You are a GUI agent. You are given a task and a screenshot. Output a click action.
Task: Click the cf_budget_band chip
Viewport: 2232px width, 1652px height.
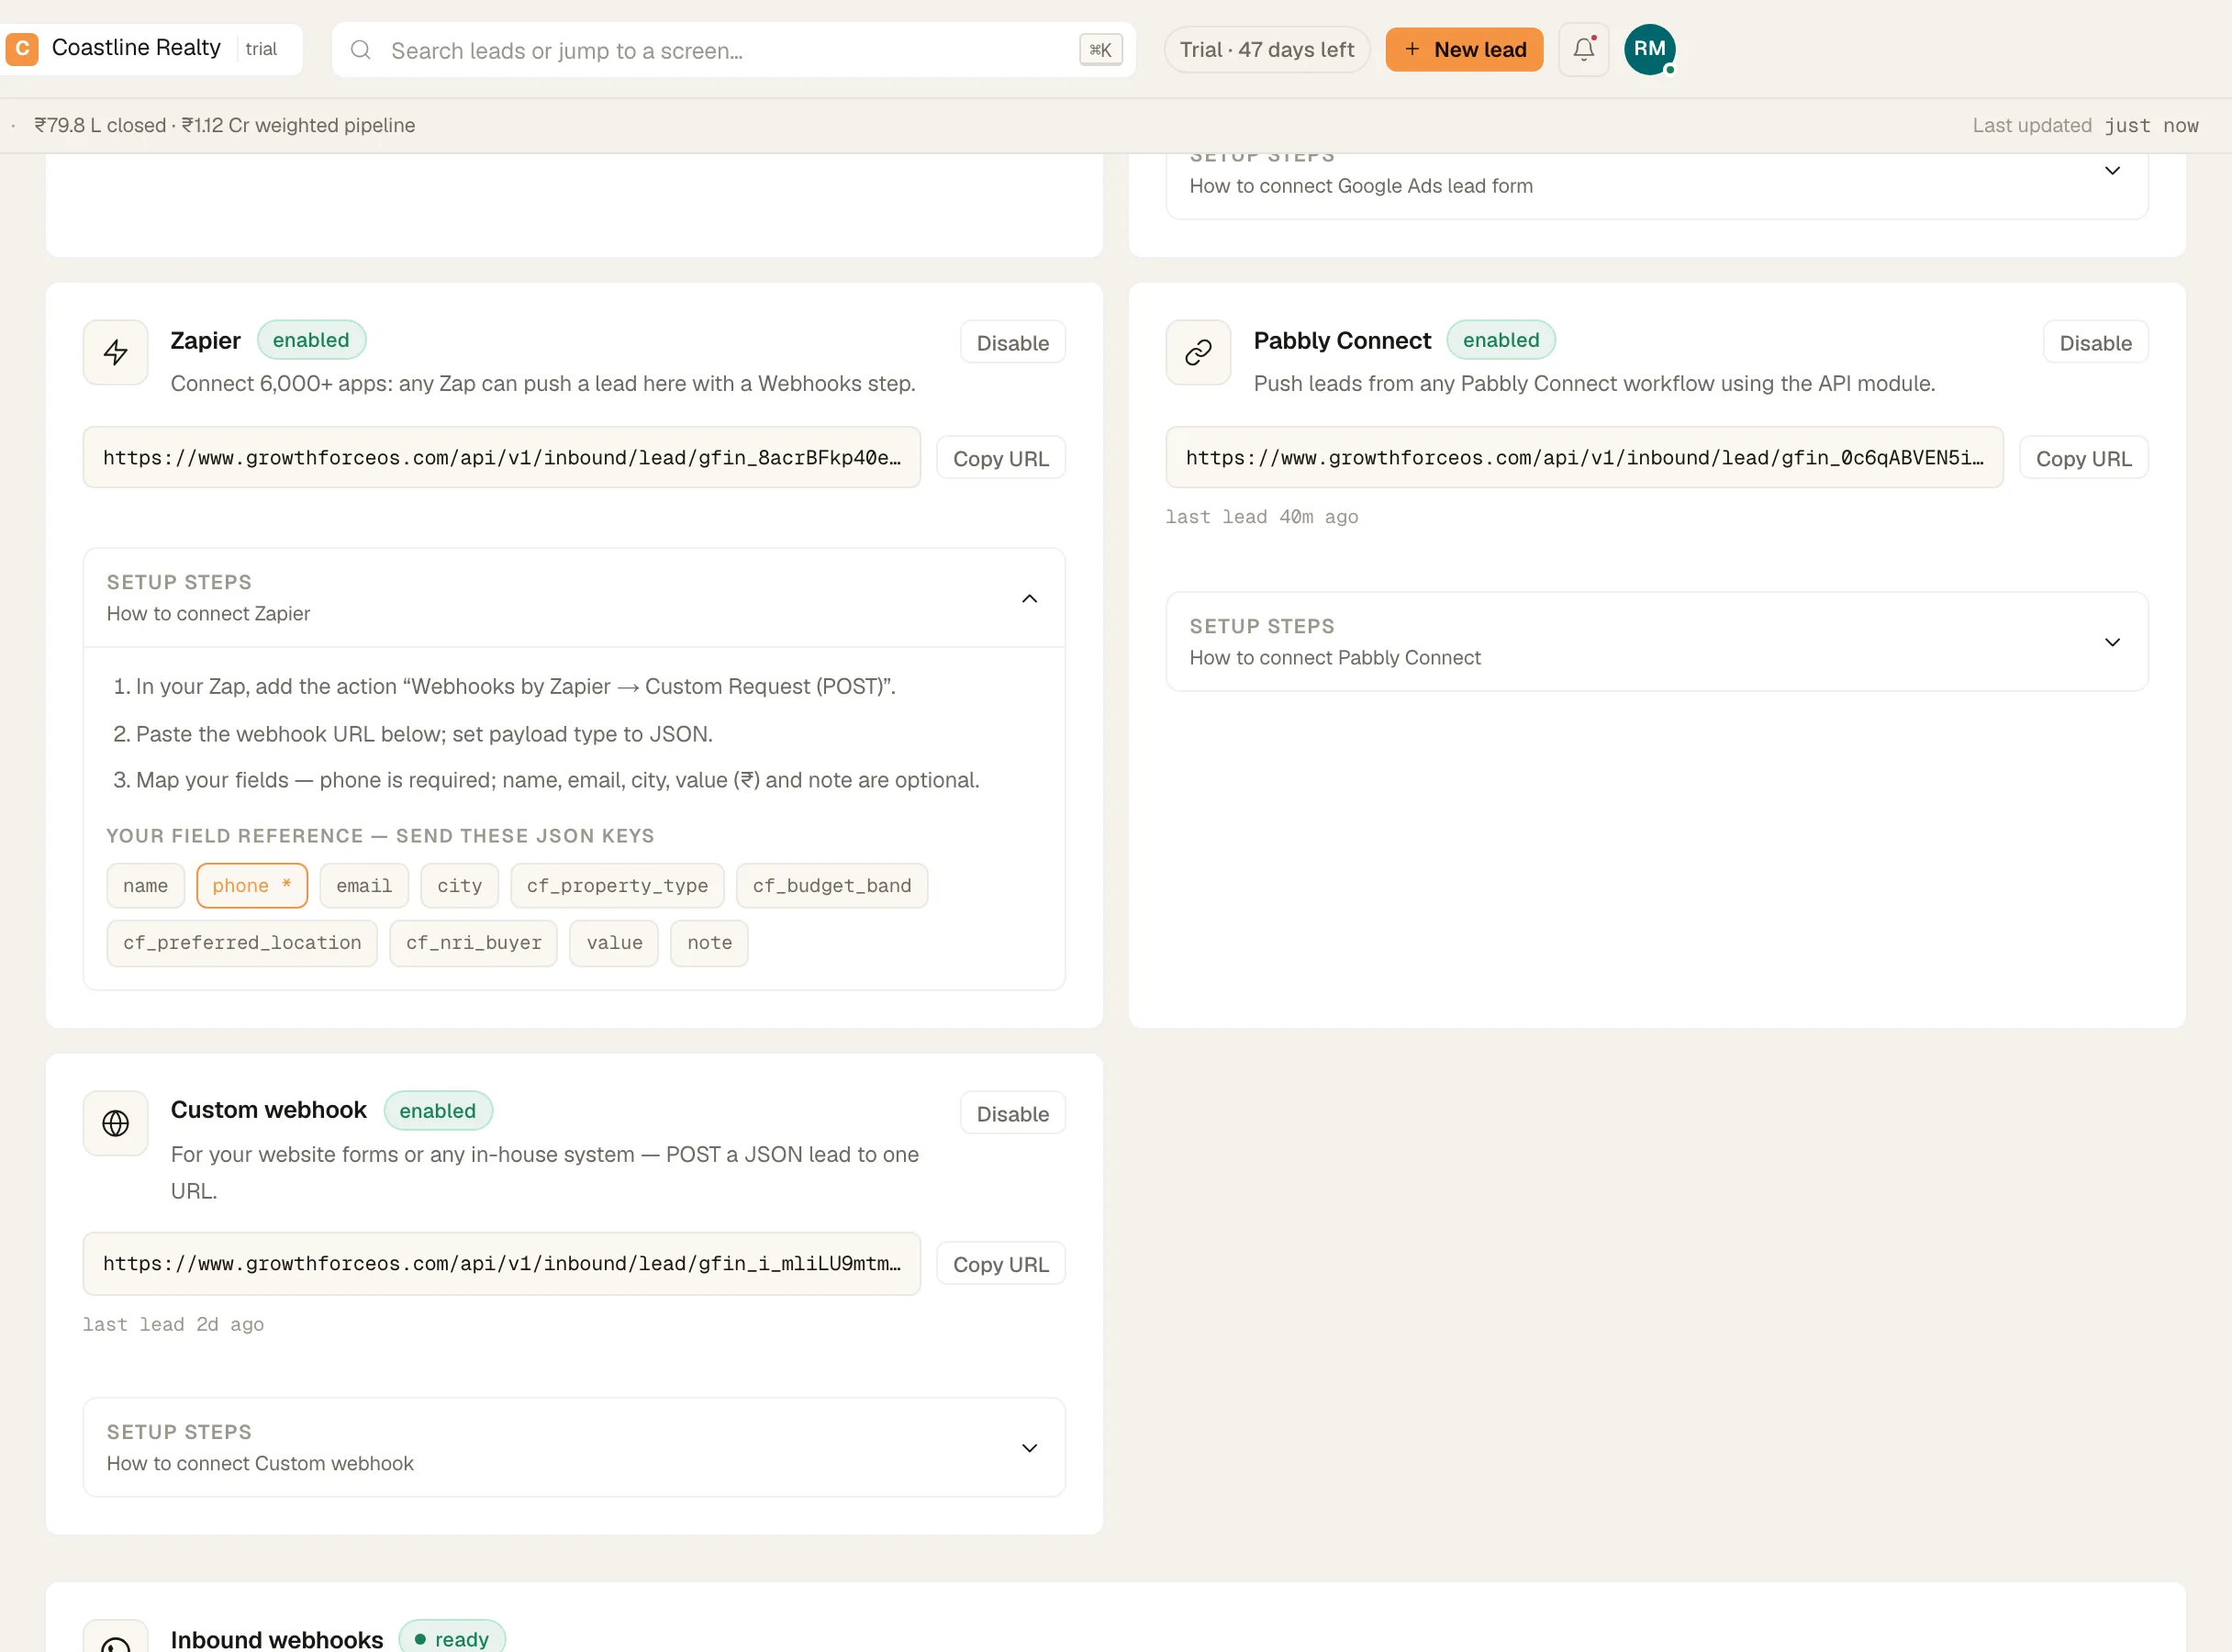(832, 886)
